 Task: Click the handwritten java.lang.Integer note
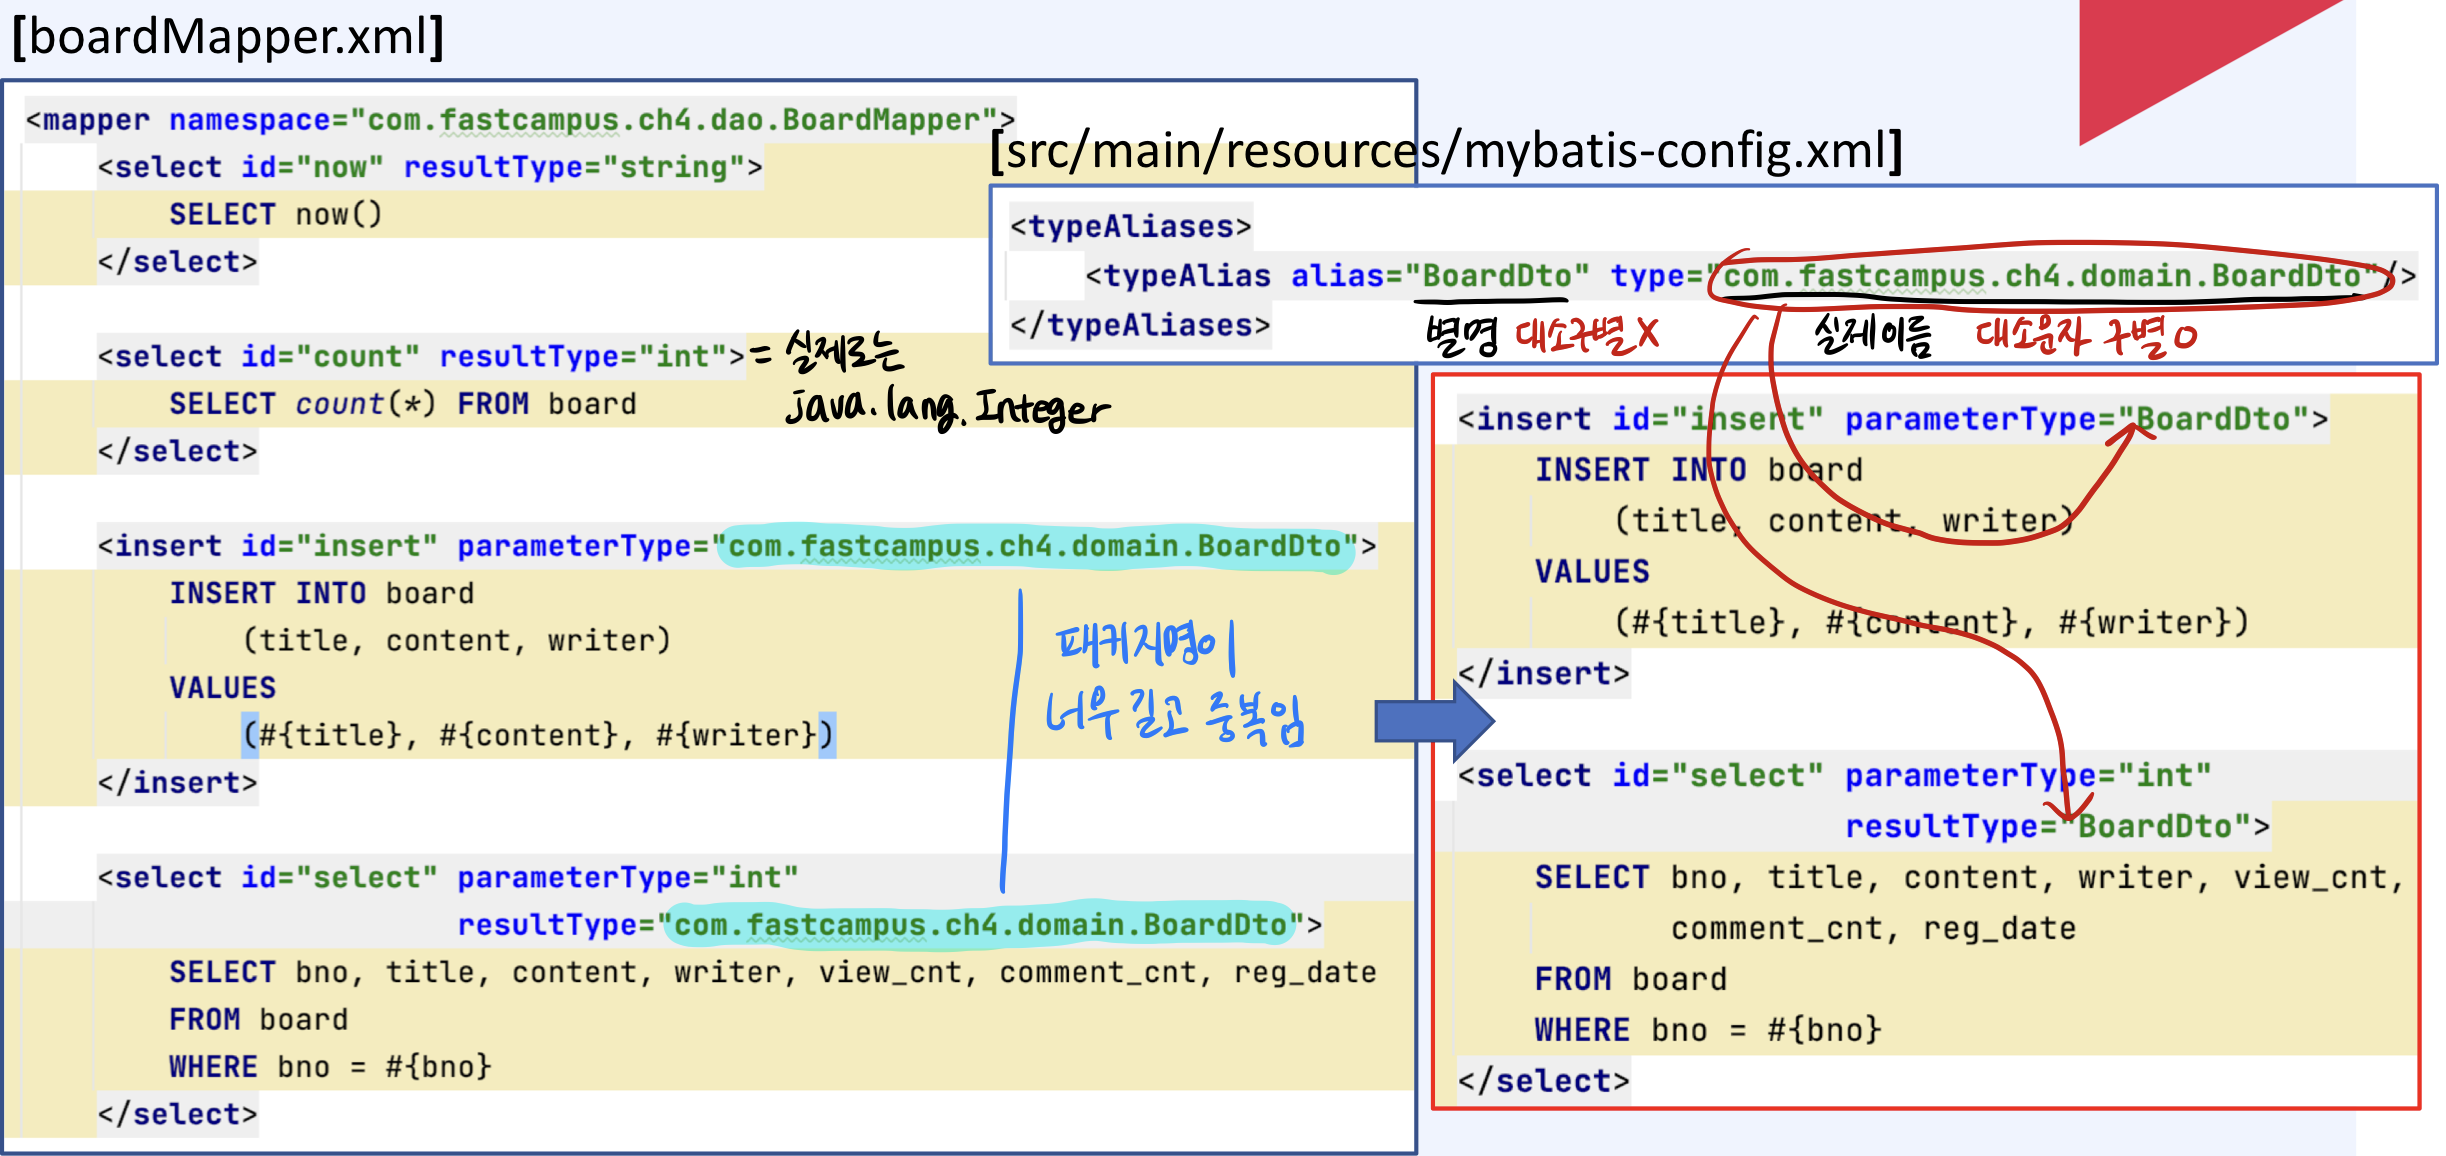947,407
